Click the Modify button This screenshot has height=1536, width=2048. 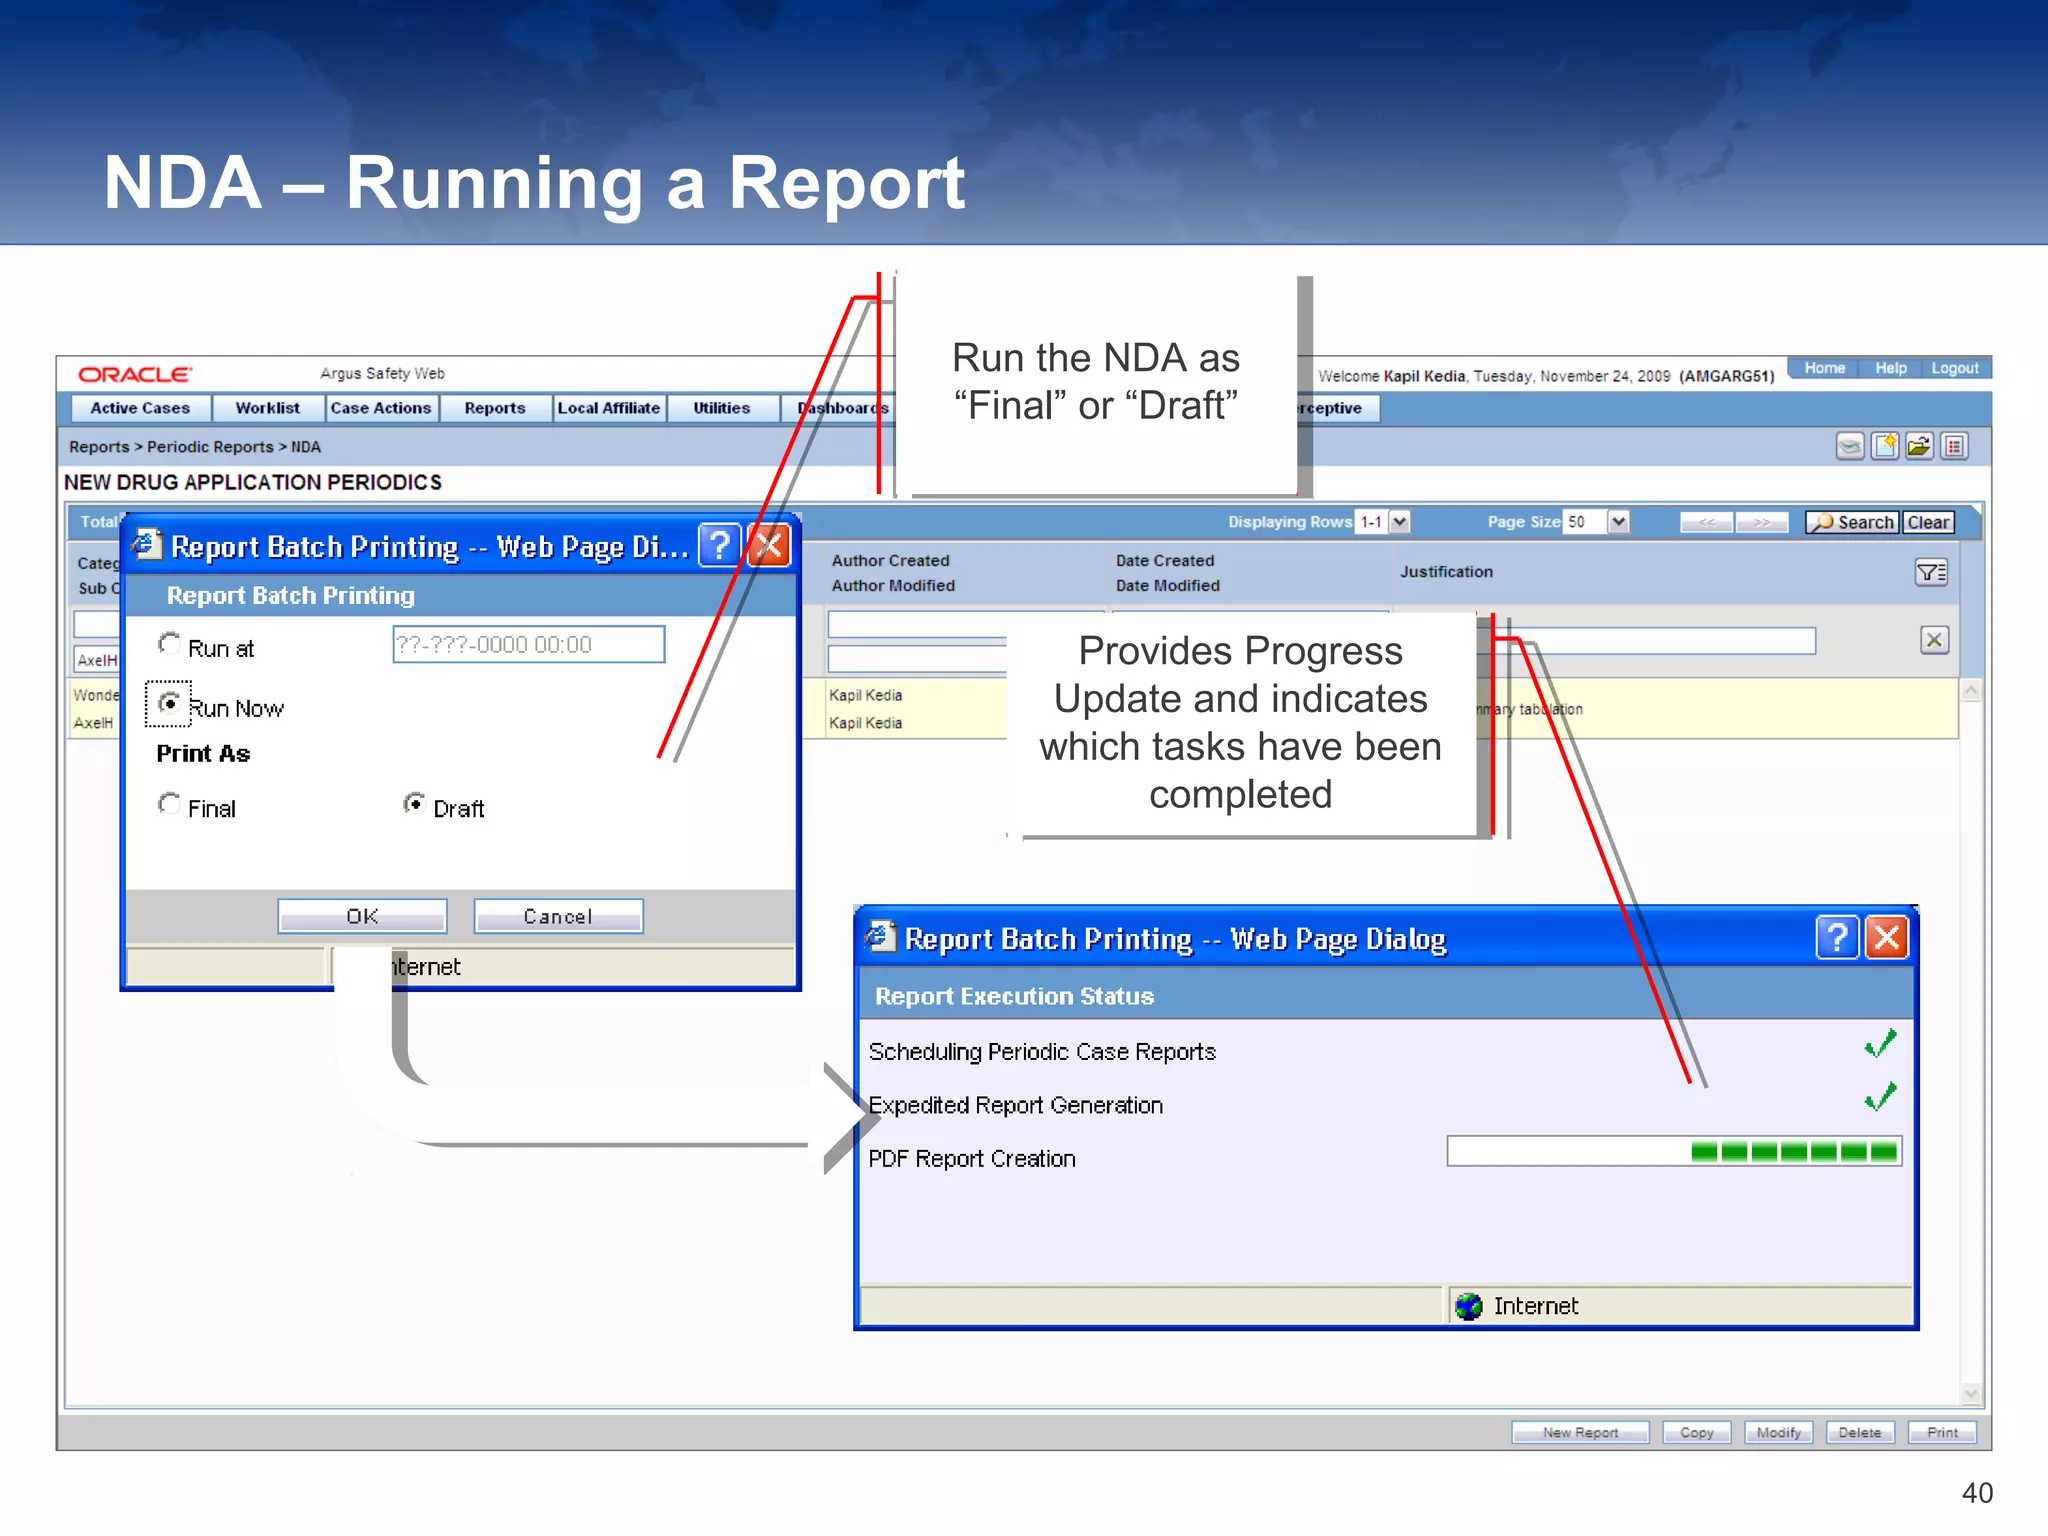click(1779, 1432)
